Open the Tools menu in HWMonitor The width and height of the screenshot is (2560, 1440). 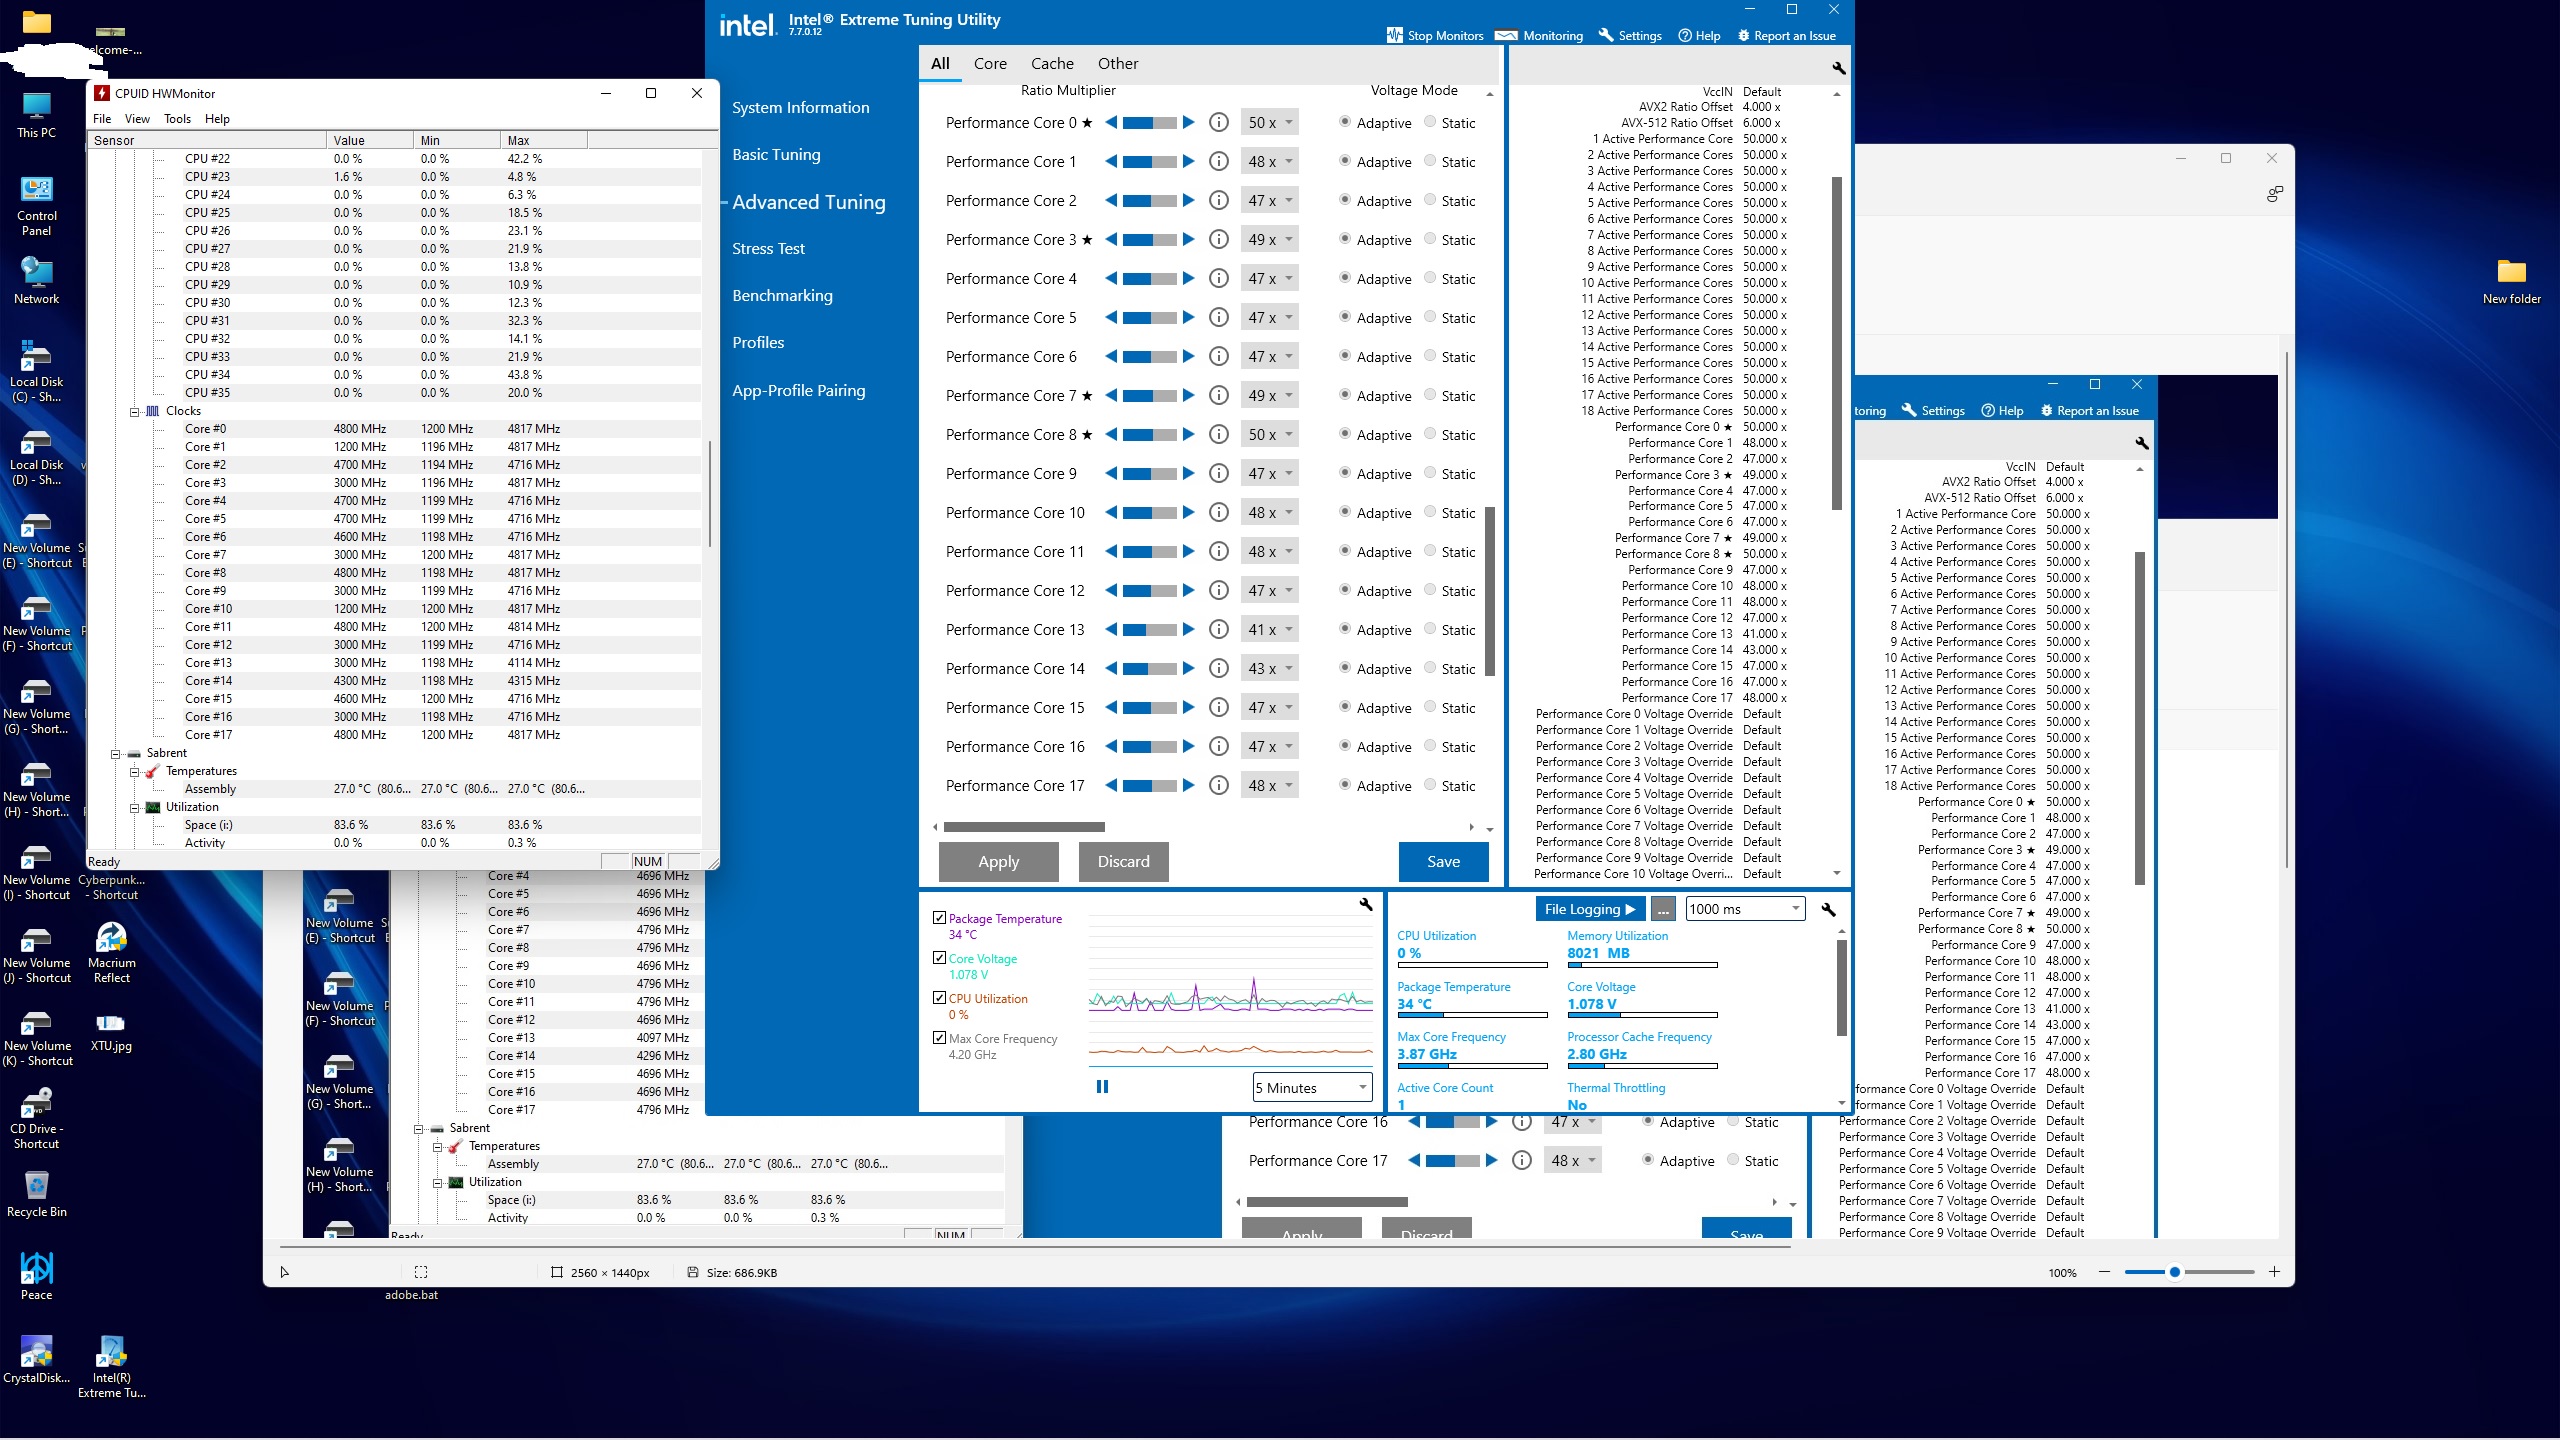[177, 118]
